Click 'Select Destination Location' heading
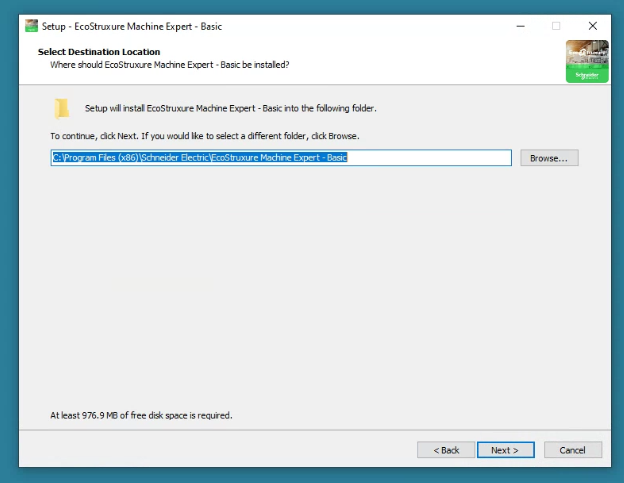624x483 pixels. click(99, 52)
